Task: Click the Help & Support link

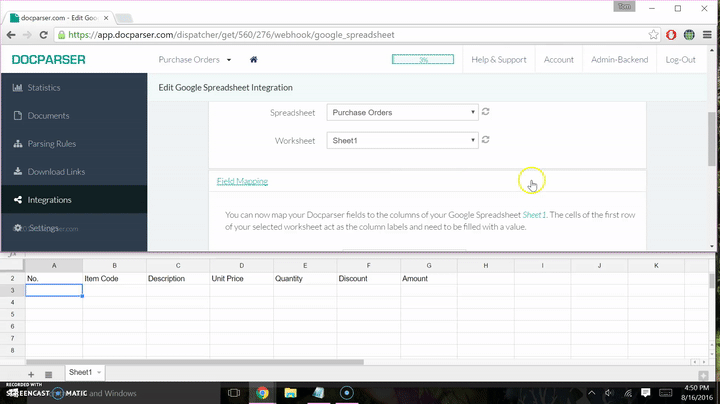Action: pos(498,60)
